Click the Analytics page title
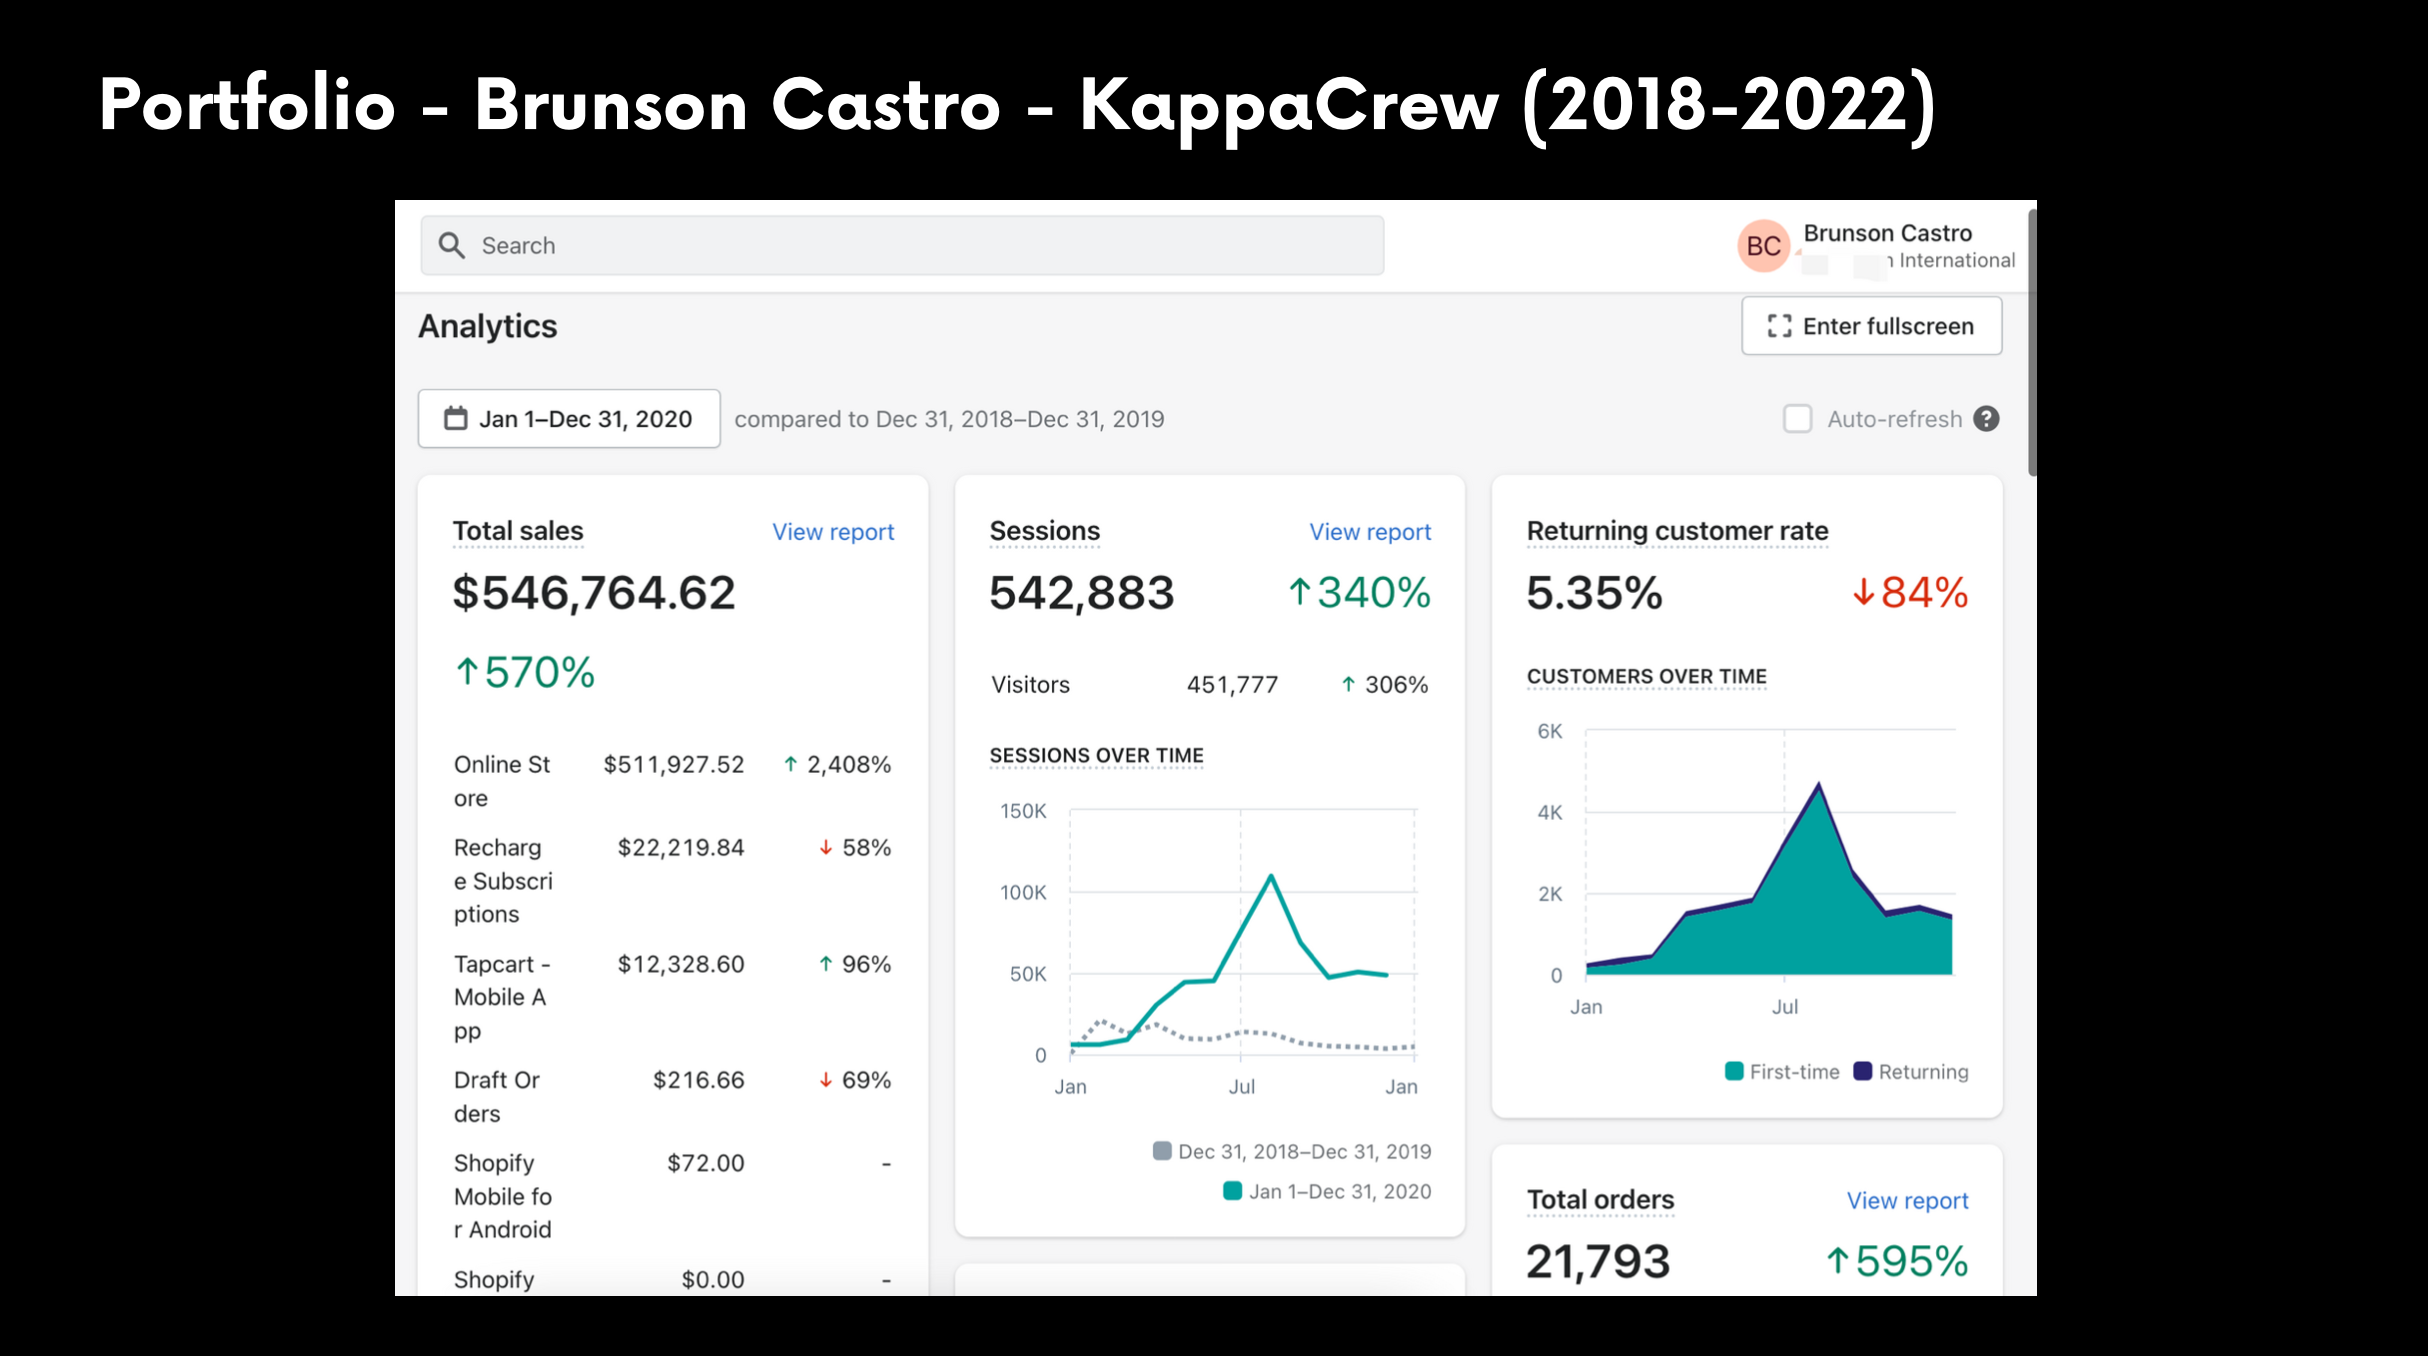This screenshot has height=1356, width=2428. [488, 327]
